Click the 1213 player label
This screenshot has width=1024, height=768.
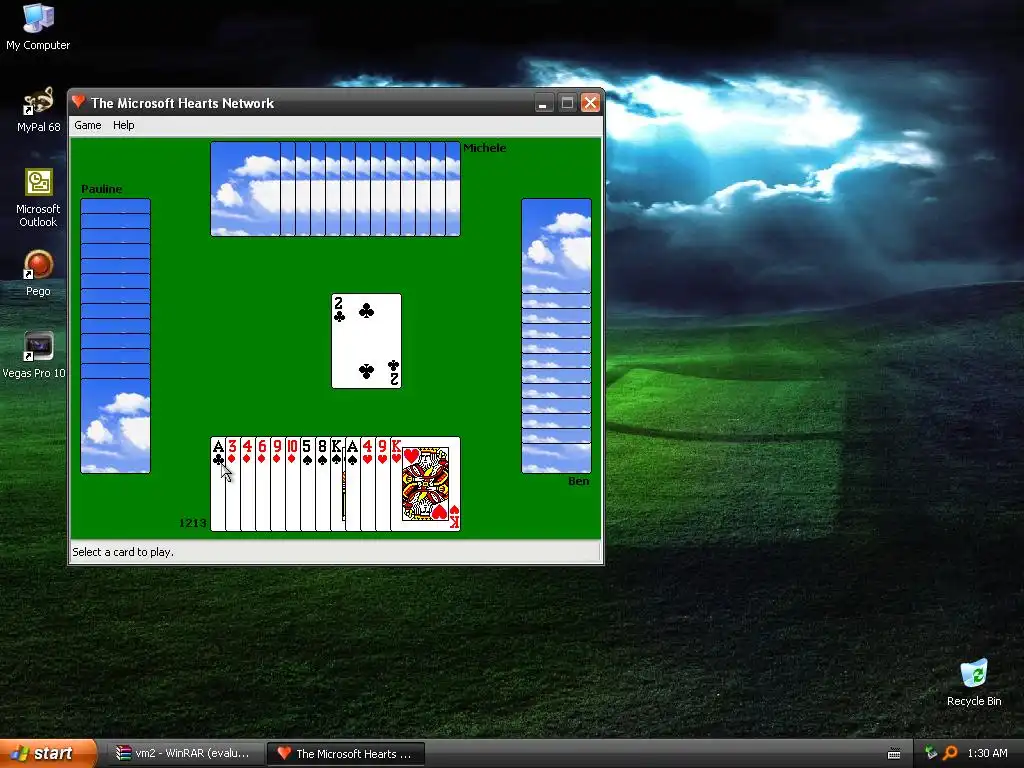(x=193, y=523)
